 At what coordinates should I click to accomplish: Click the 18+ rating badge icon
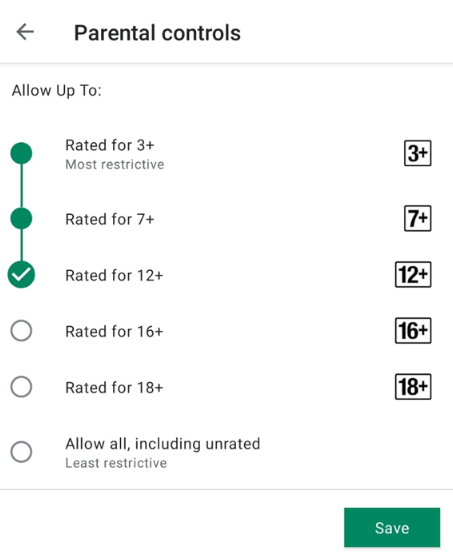413,387
